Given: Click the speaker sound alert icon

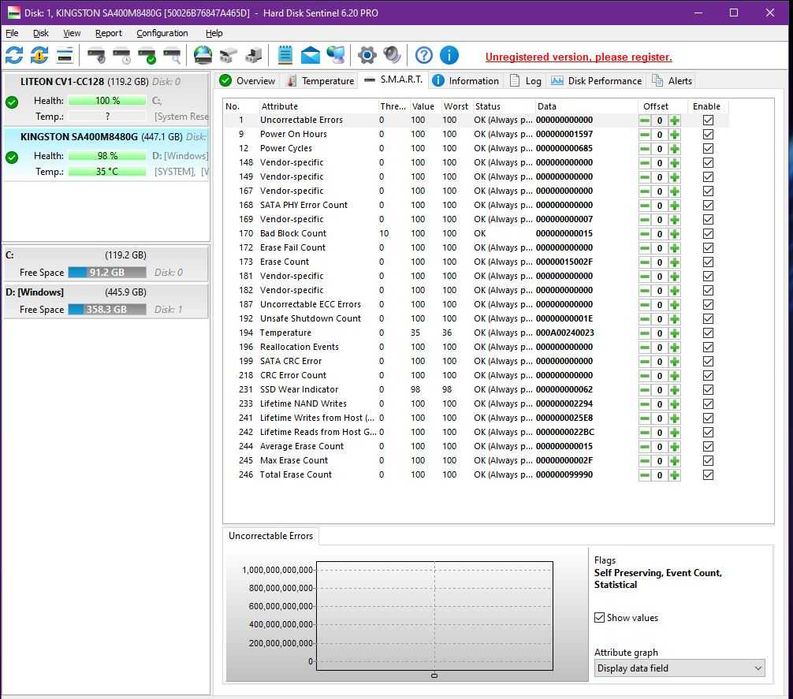Looking at the screenshot, I should click(392, 55).
